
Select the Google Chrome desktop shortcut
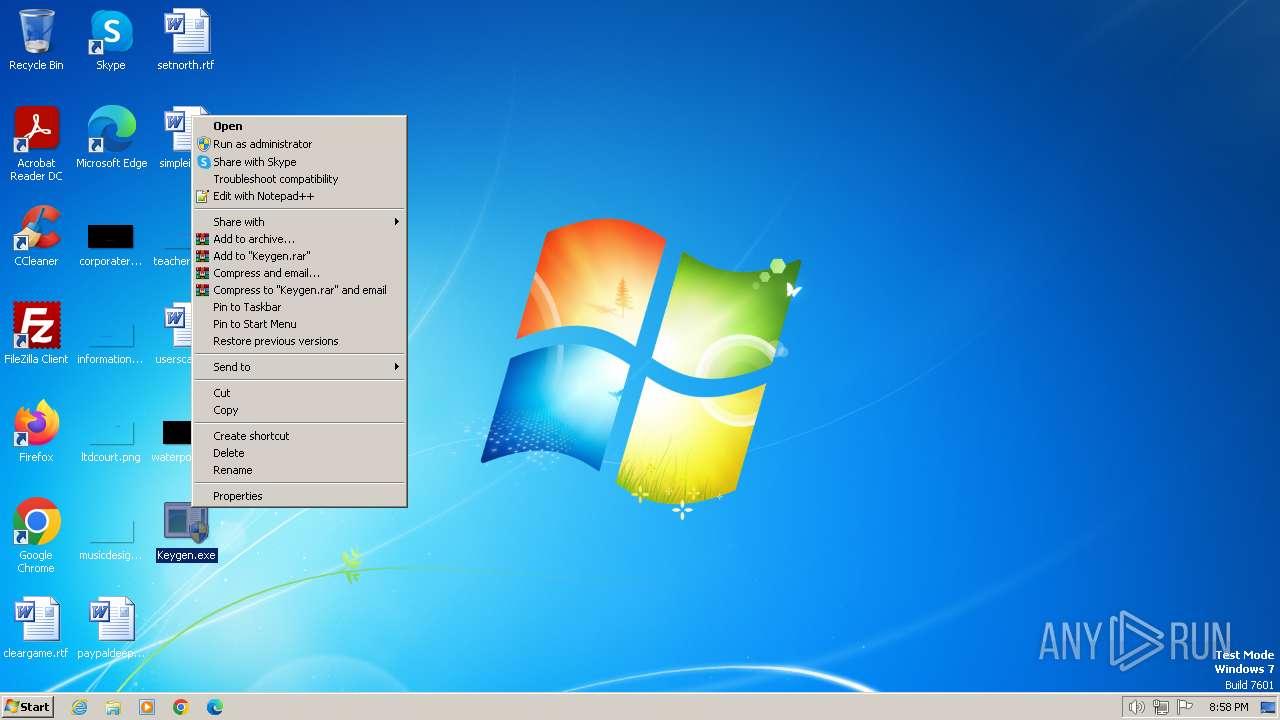click(x=36, y=536)
